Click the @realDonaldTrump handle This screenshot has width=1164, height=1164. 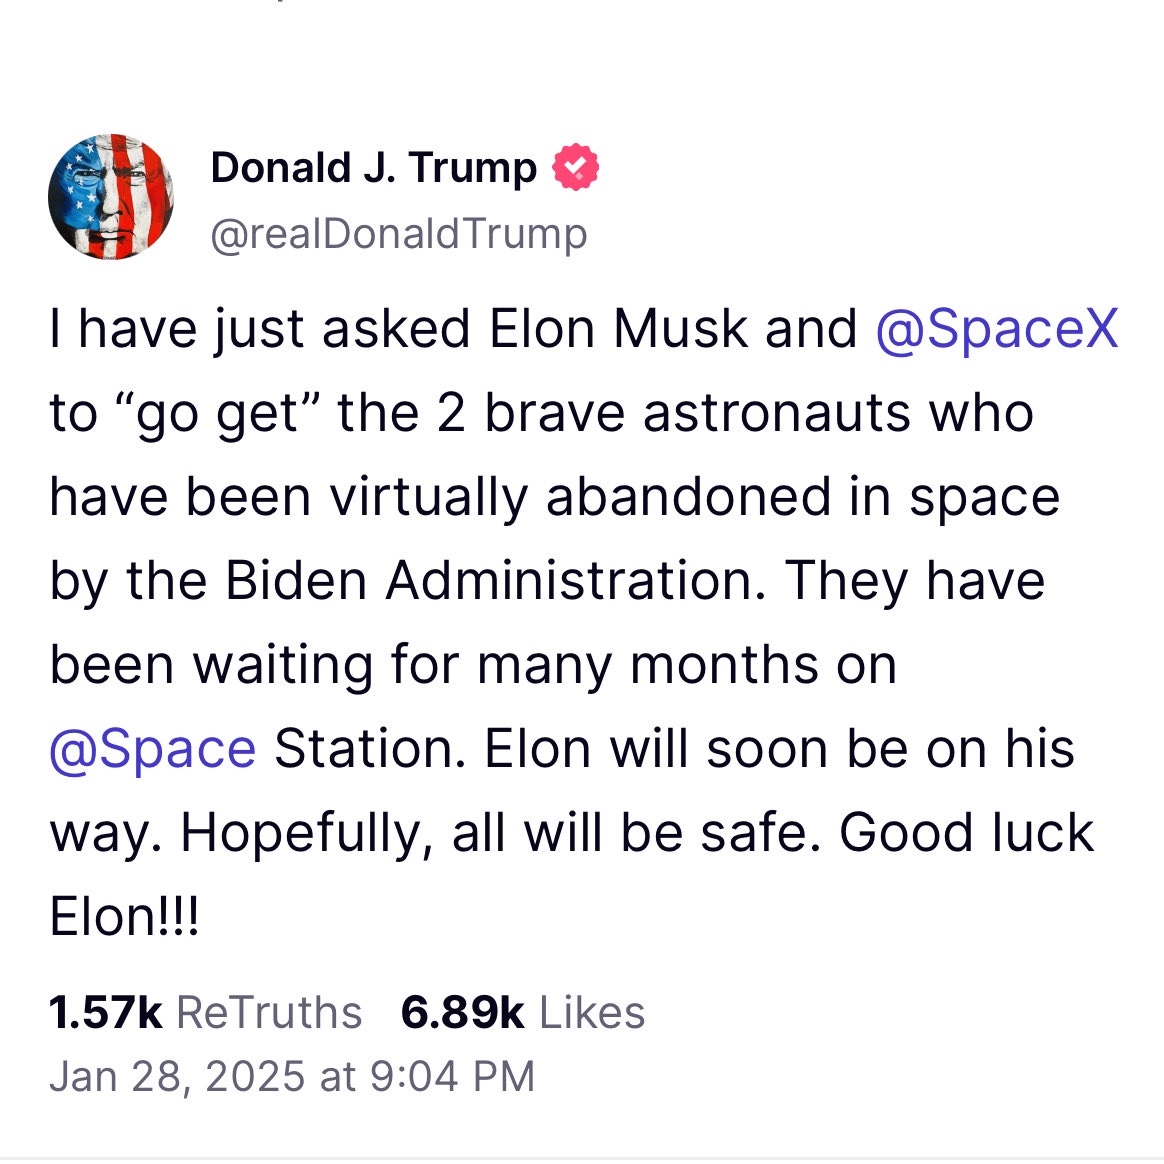399,235
